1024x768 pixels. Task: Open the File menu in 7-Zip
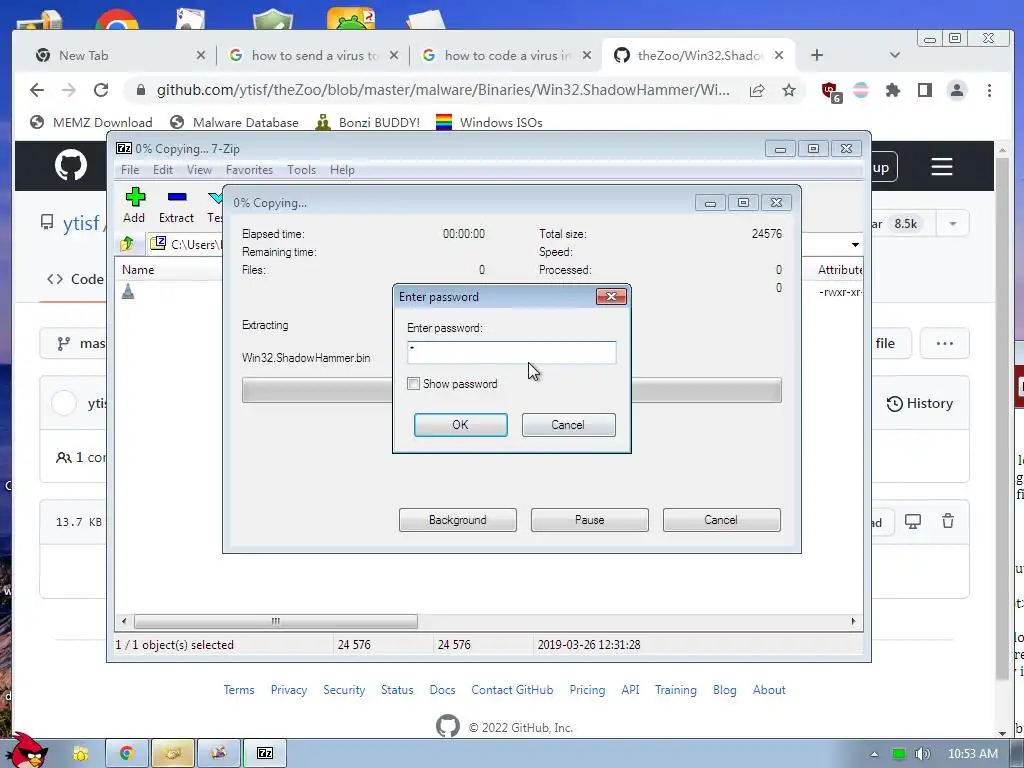point(130,170)
